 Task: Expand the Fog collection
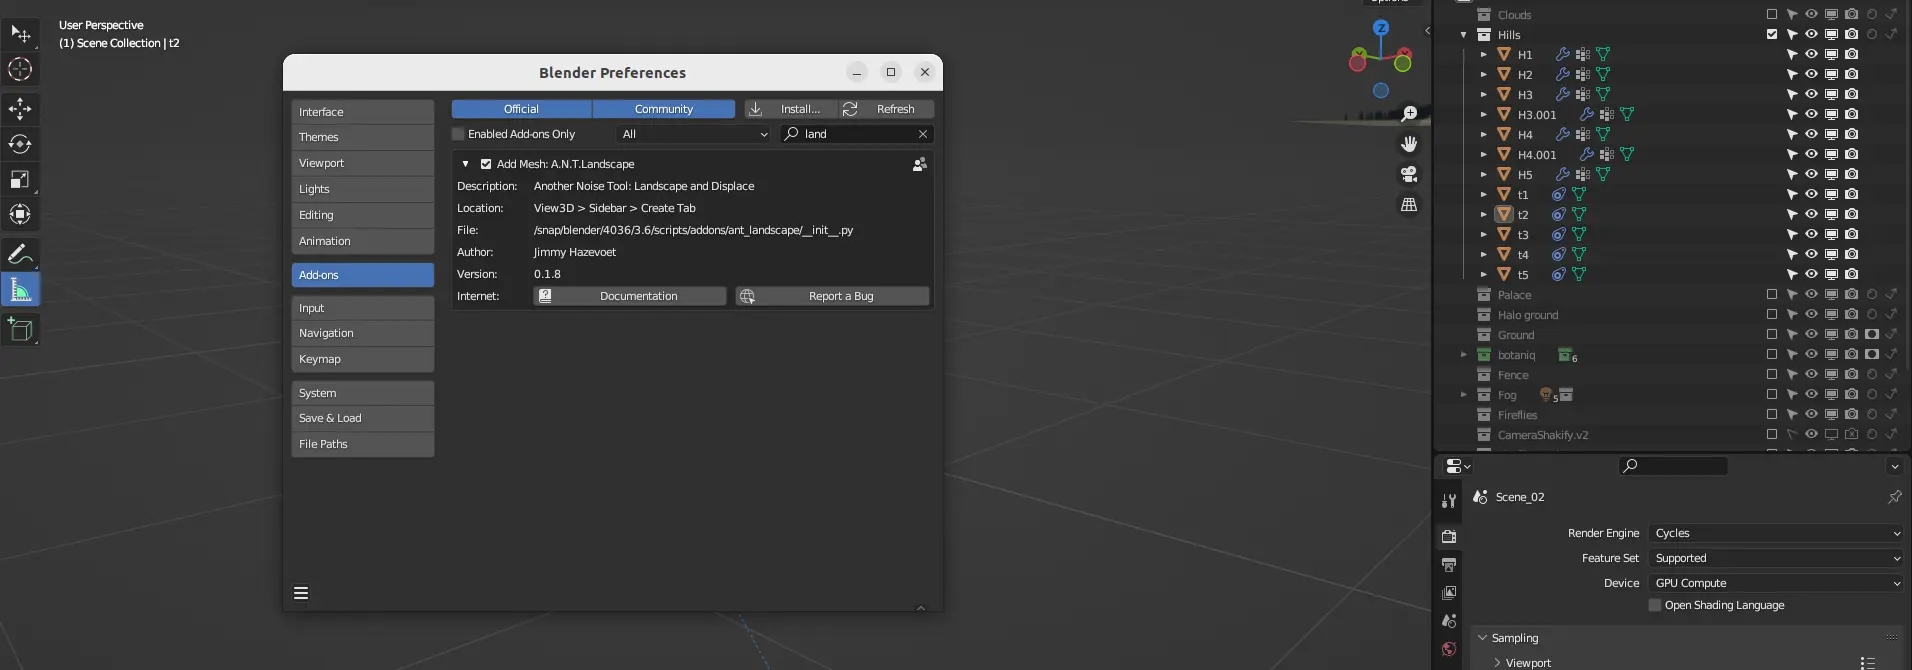1464,394
